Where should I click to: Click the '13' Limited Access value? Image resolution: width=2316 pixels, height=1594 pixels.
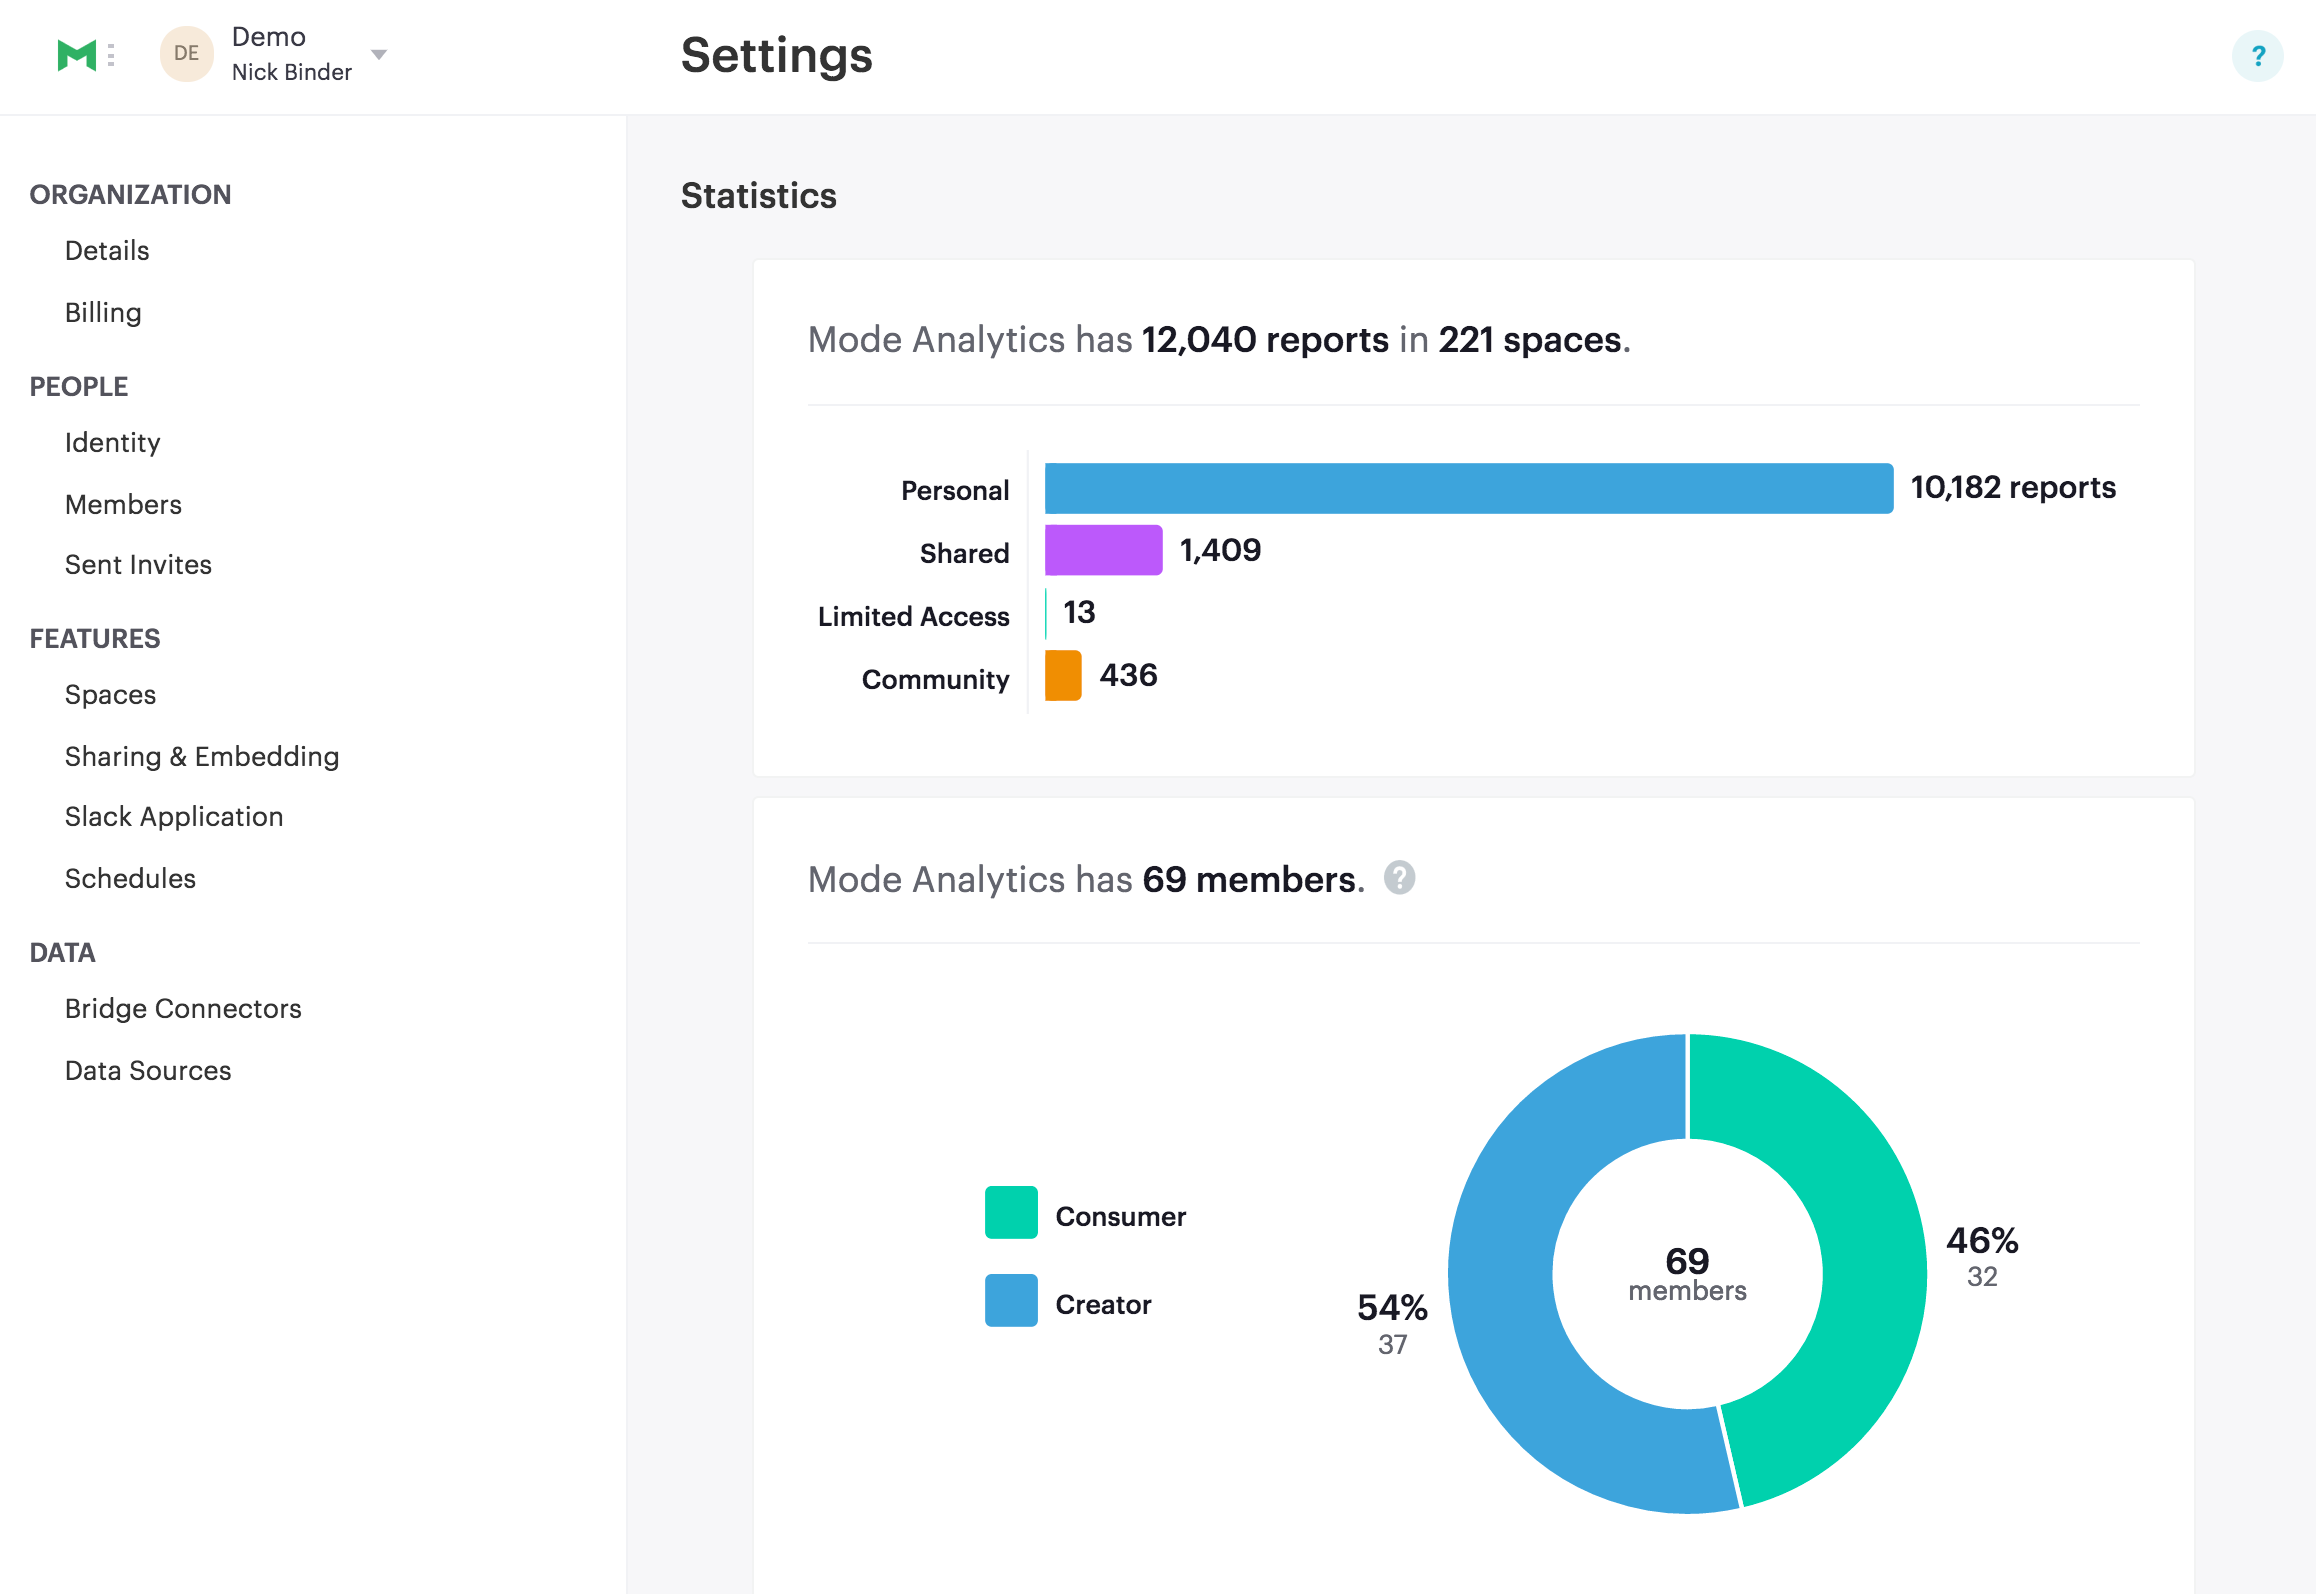1079,612
